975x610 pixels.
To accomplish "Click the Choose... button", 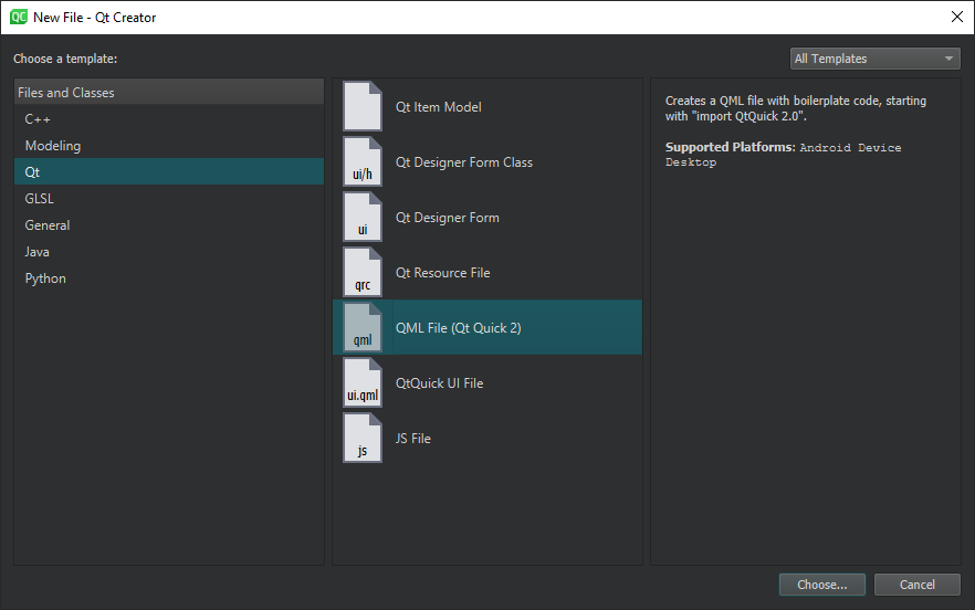I will pos(822,585).
